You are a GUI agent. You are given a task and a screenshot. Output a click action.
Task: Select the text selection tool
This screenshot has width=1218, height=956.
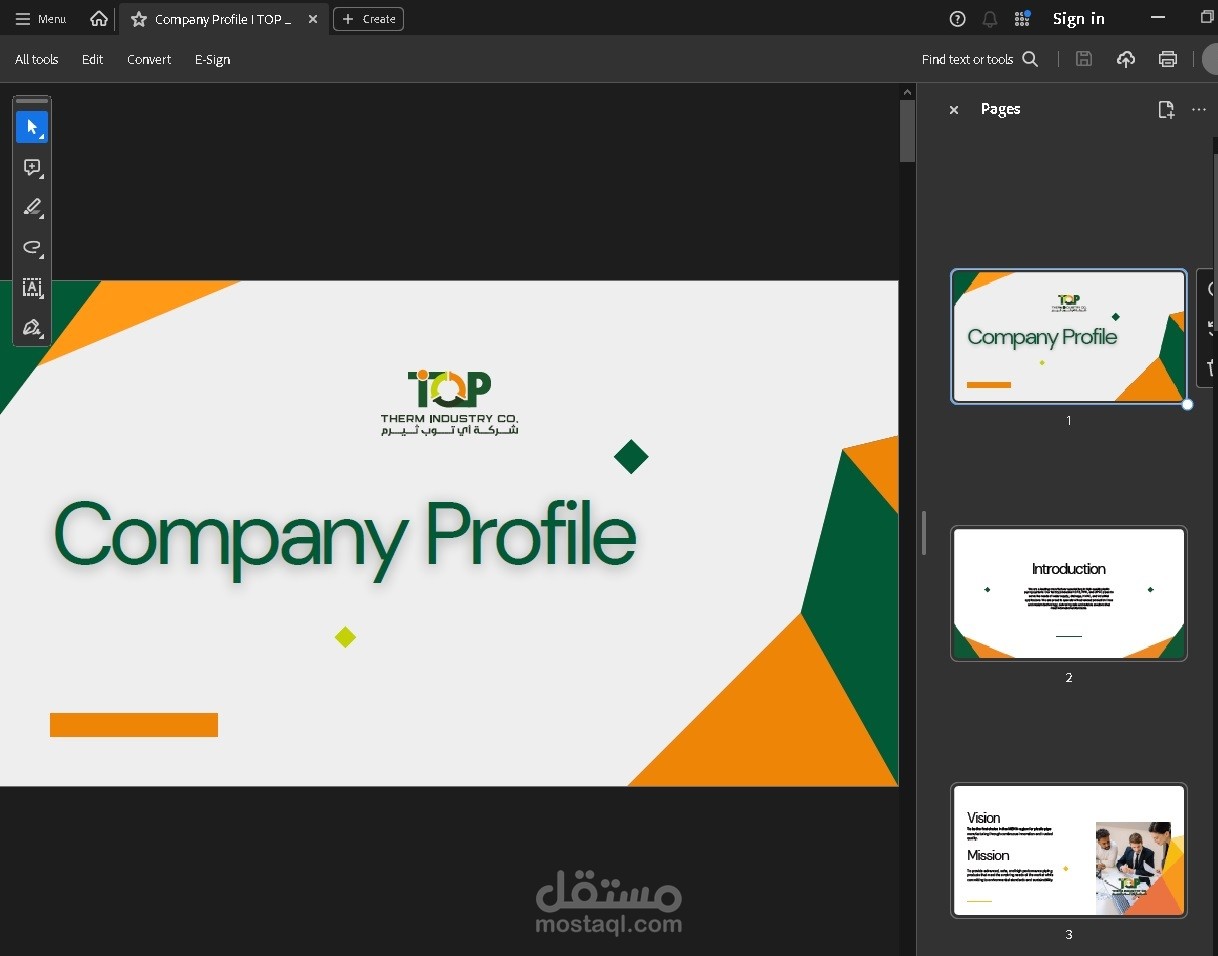[32, 288]
